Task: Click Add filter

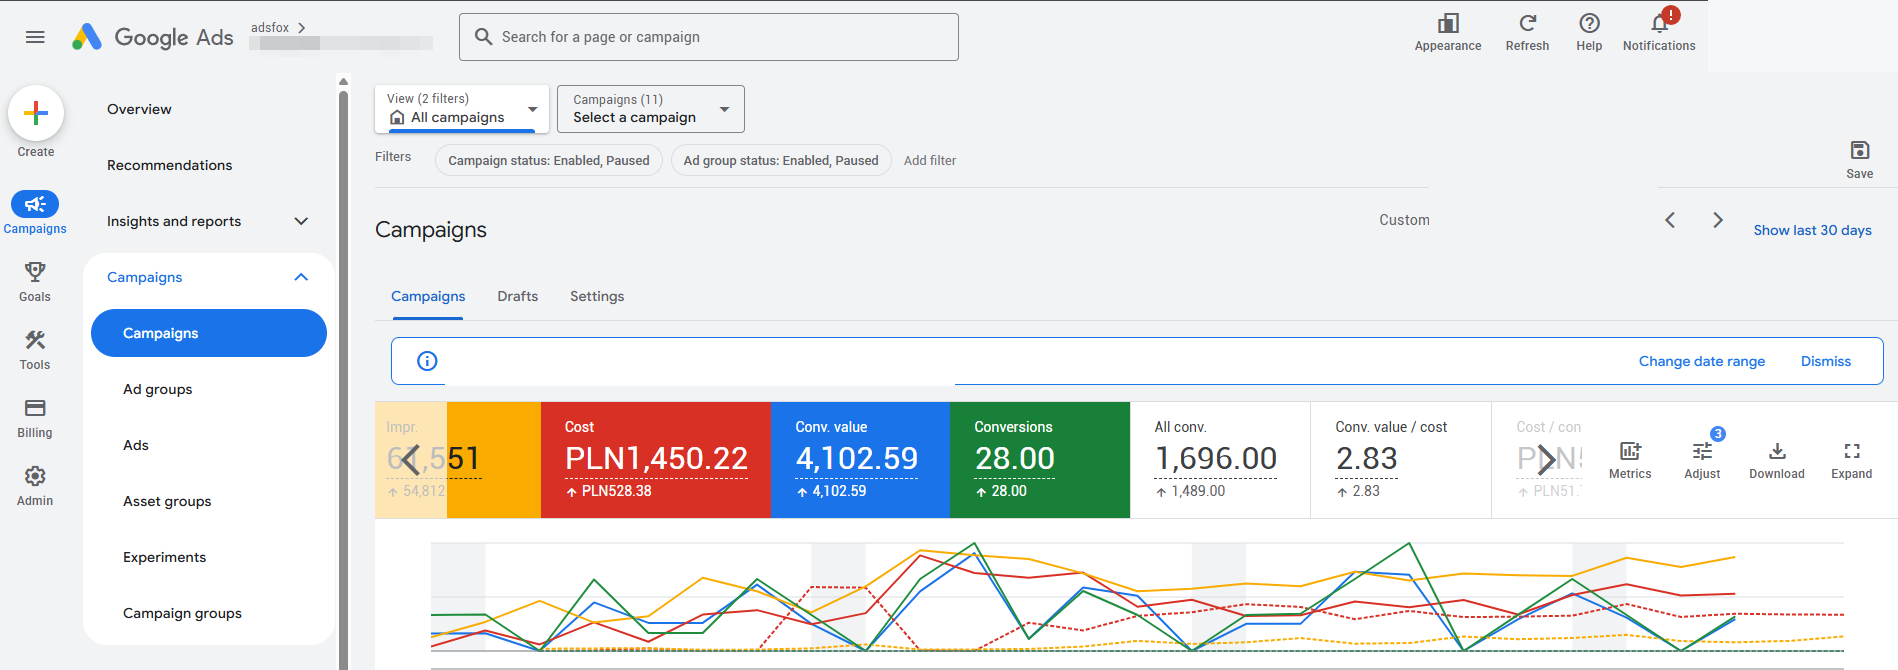Action: point(930,160)
